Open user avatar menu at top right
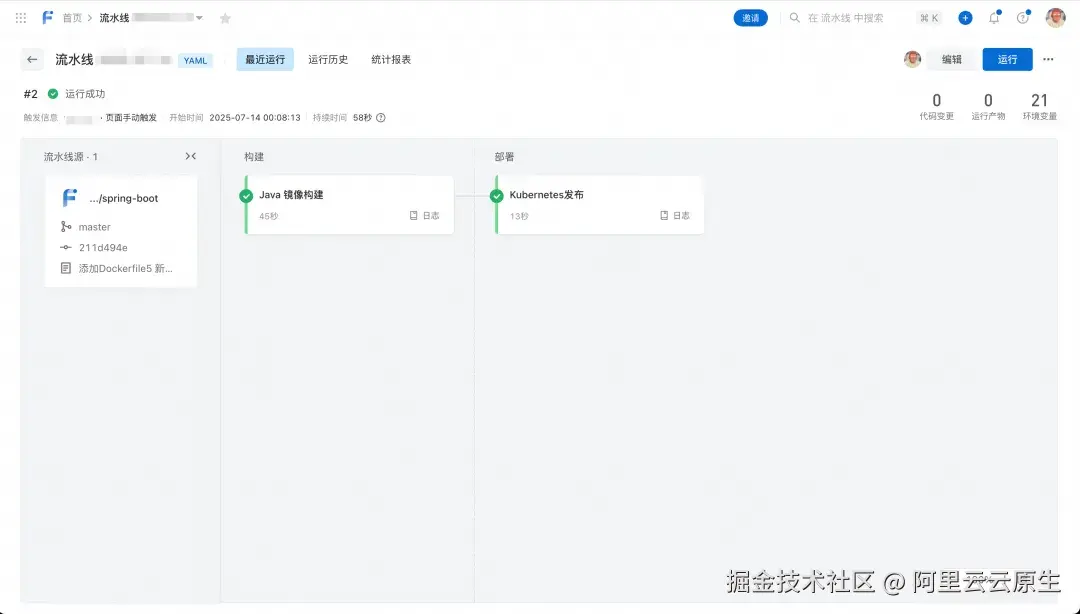 tap(1055, 18)
